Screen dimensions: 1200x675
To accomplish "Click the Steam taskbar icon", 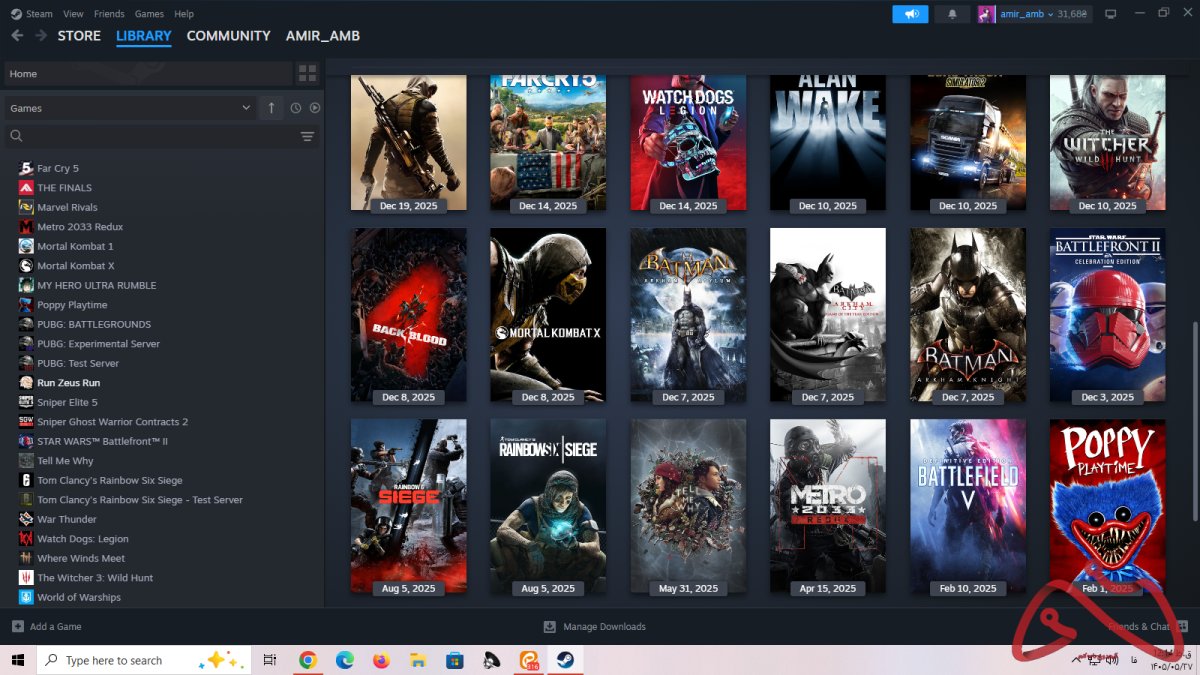I will pos(565,660).
